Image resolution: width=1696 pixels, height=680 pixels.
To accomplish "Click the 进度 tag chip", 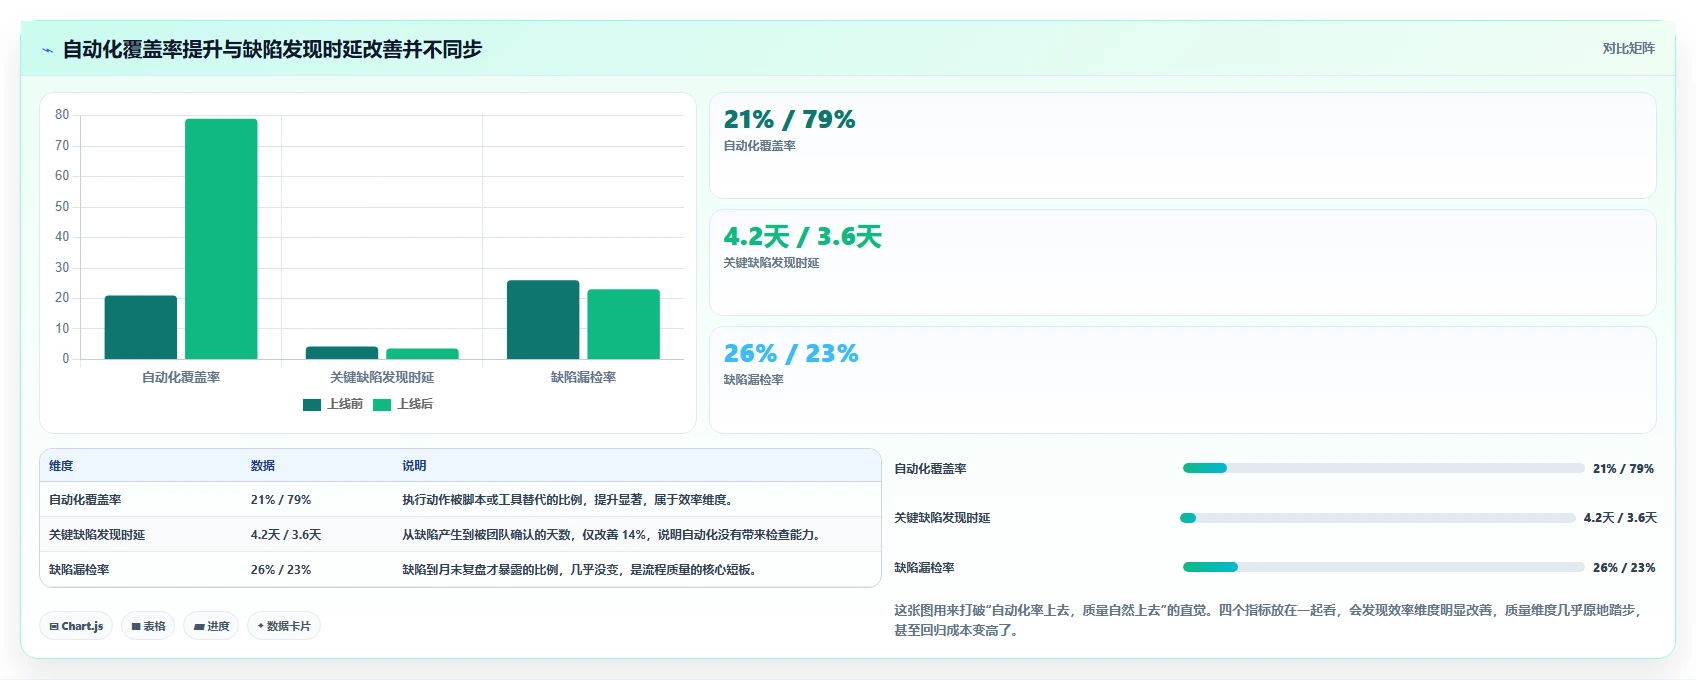I will coord(211,626).
